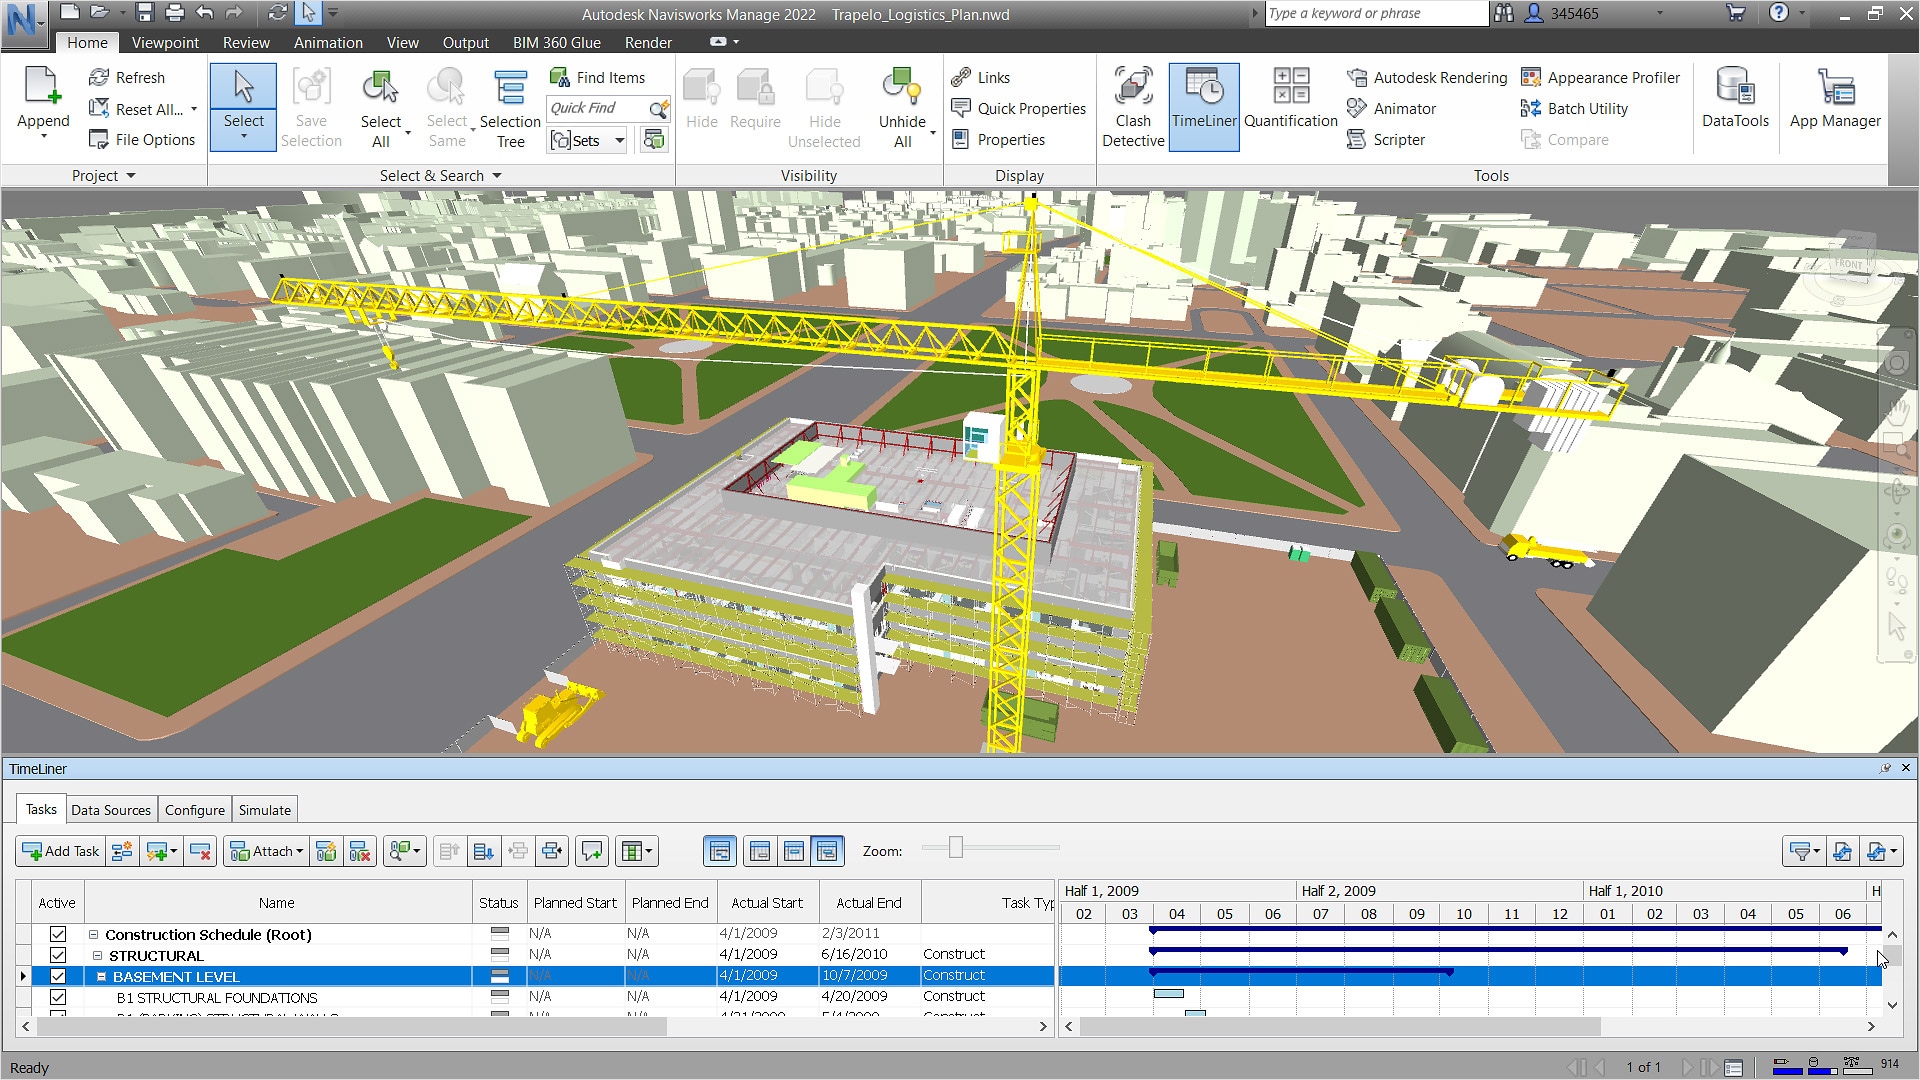Uncheck Active for B1 STRUCTURAL FOUNDATIONS

click(x=58, y=997)
